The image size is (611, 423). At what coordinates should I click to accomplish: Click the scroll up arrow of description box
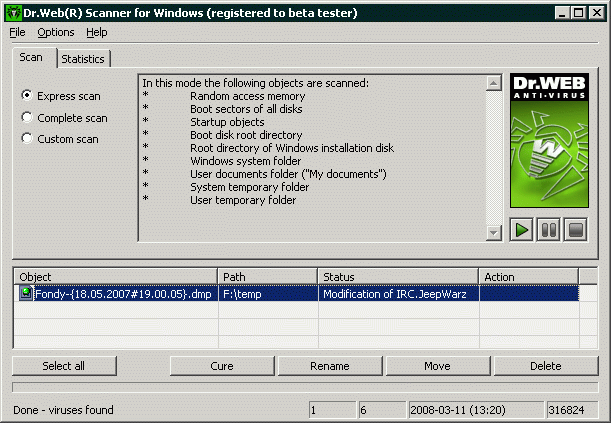[494, 83]
